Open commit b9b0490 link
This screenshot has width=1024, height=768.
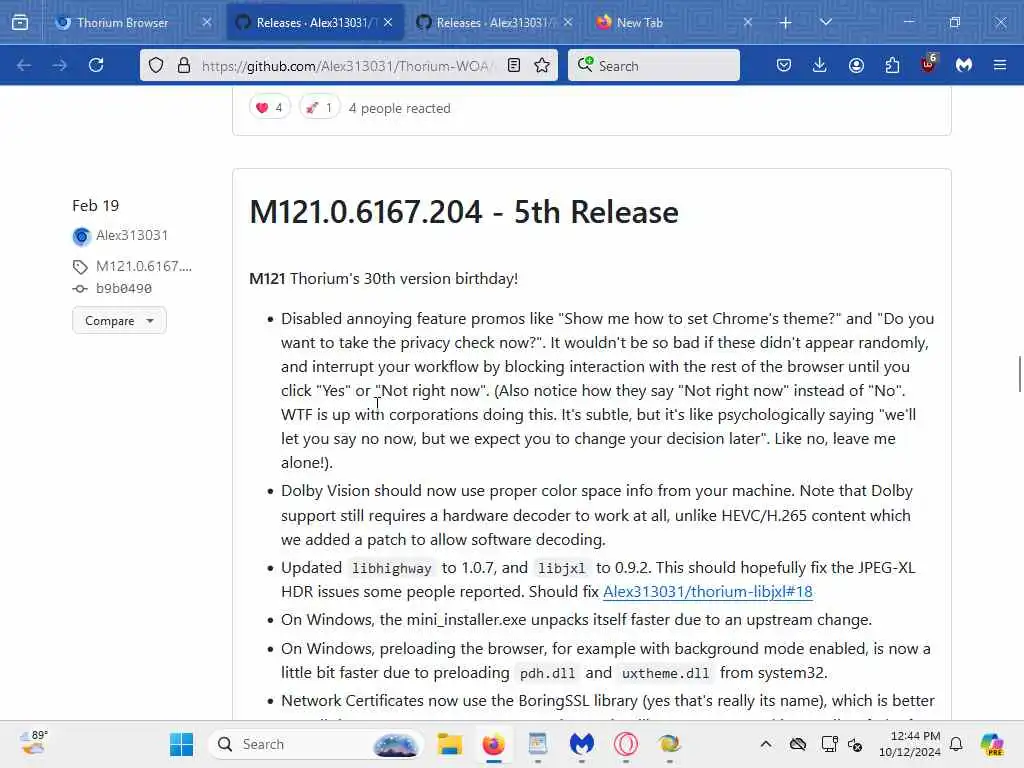coord(123,289)
